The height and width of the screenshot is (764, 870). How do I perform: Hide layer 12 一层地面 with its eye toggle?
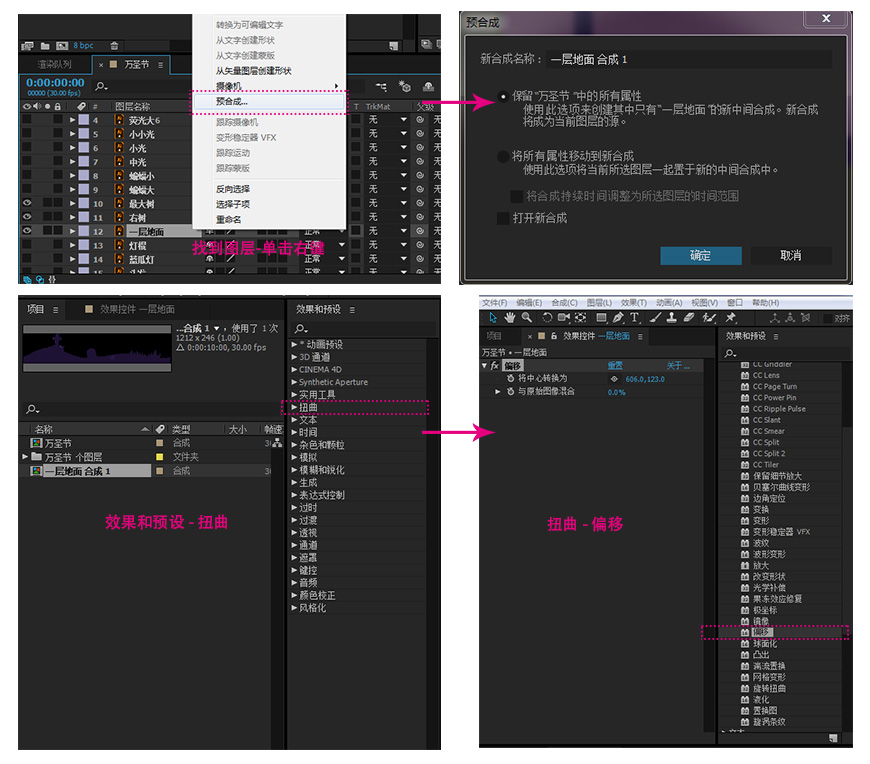pos(27,231)
